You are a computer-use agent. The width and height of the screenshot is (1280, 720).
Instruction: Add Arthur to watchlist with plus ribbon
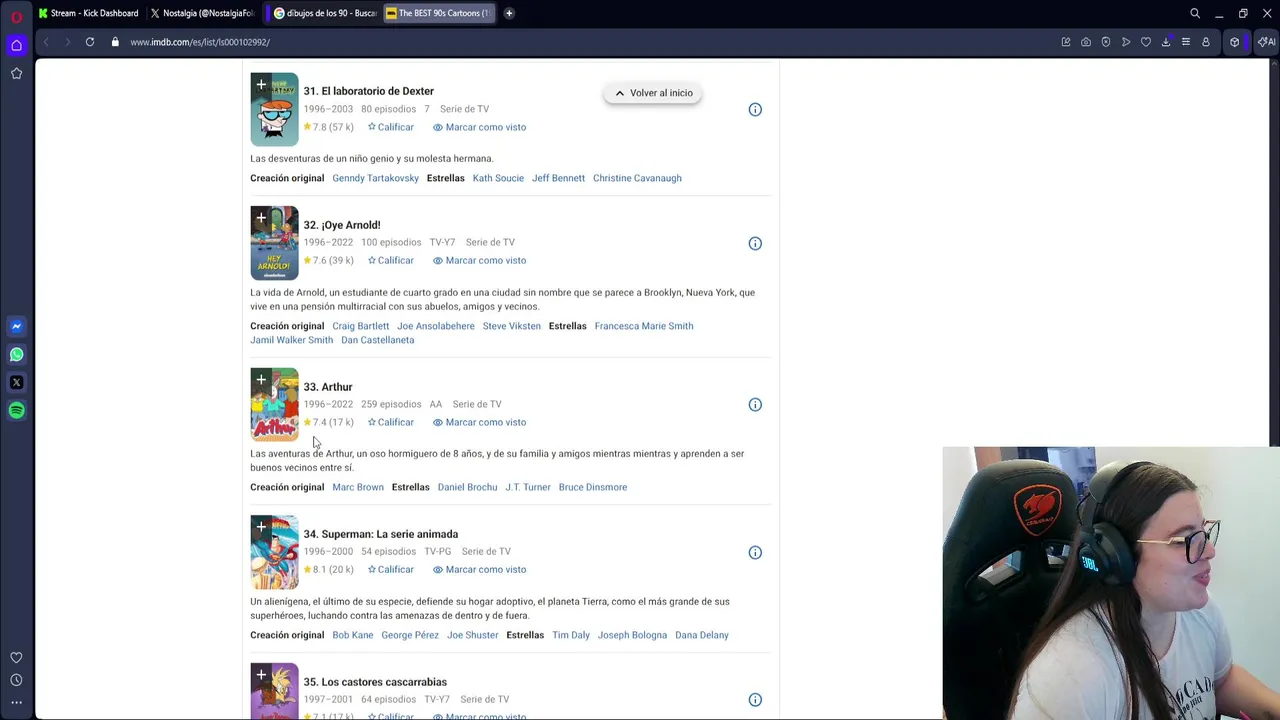click(x=261, y=380)
